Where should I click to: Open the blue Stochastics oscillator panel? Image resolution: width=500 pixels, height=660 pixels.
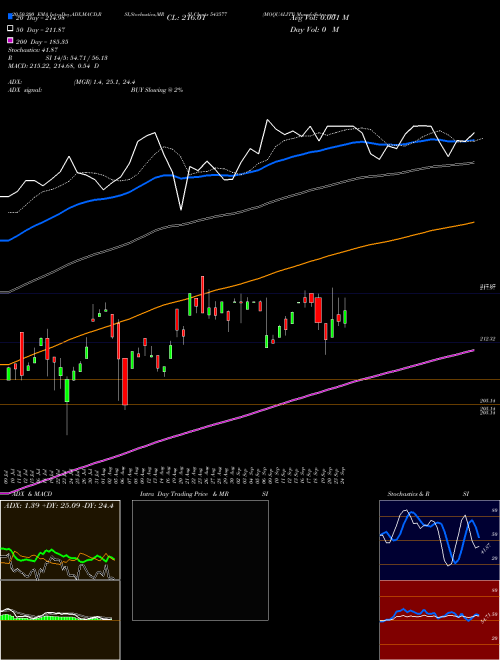tap(439, 540)
